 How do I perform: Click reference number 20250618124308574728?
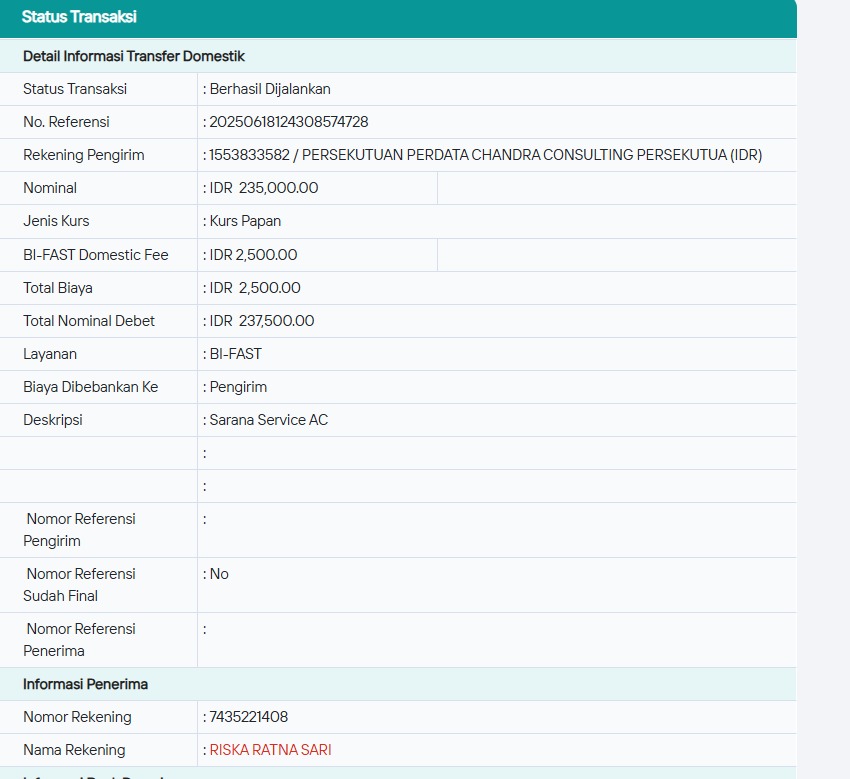(x=288, y=122)
